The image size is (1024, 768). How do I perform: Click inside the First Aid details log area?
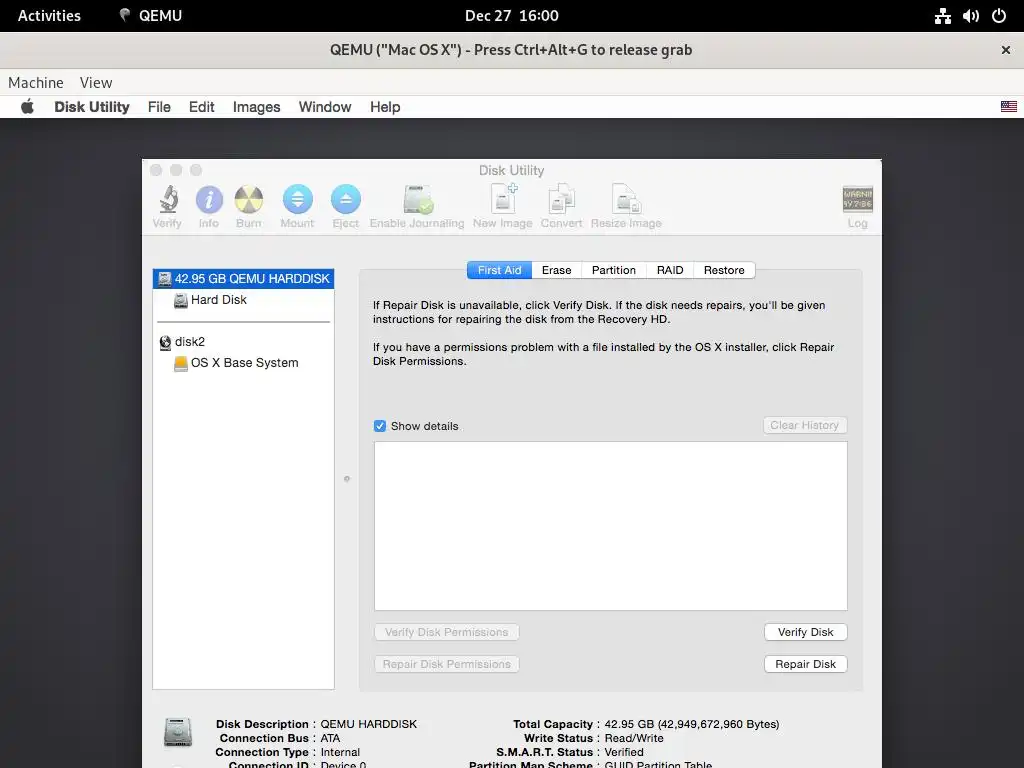click(x=611, y=526)
